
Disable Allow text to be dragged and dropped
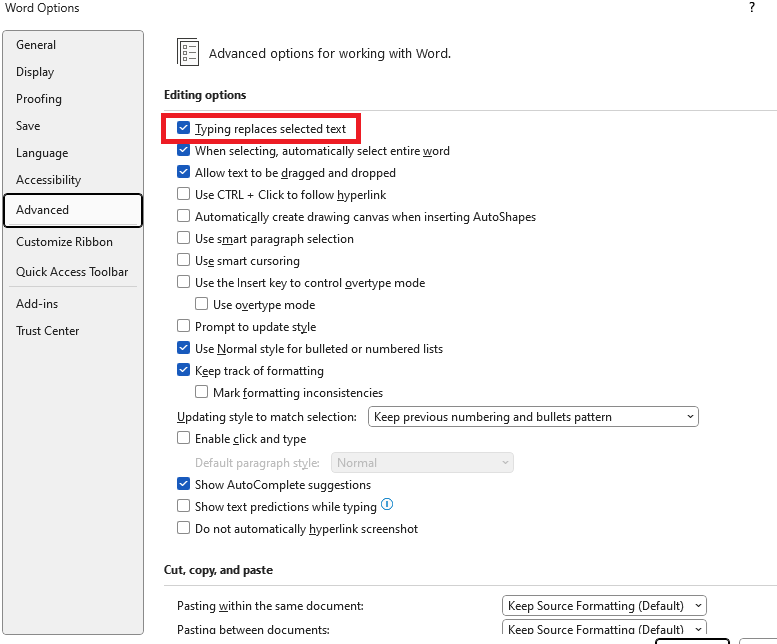[183, 172]
